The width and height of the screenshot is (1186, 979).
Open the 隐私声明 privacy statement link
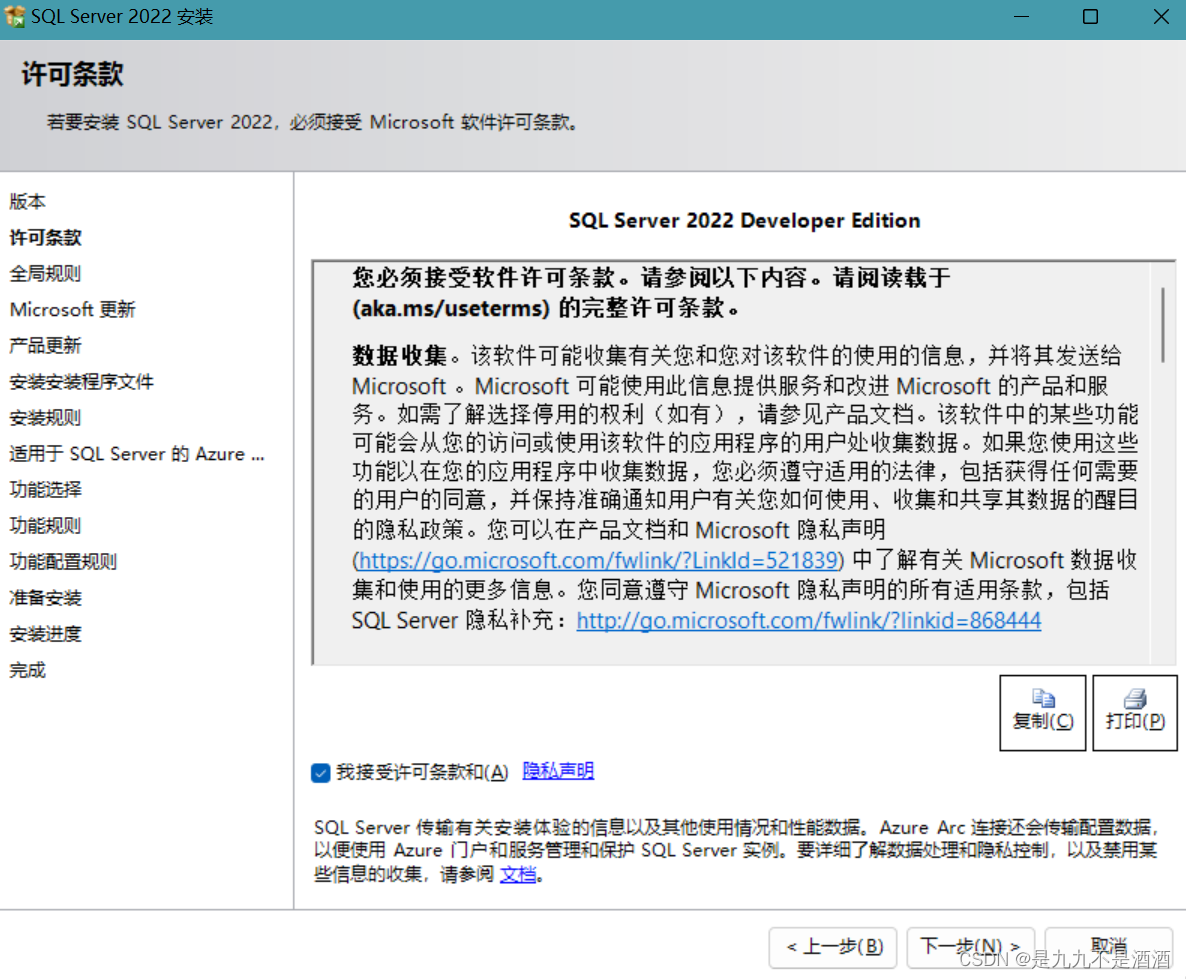(558, 771)
